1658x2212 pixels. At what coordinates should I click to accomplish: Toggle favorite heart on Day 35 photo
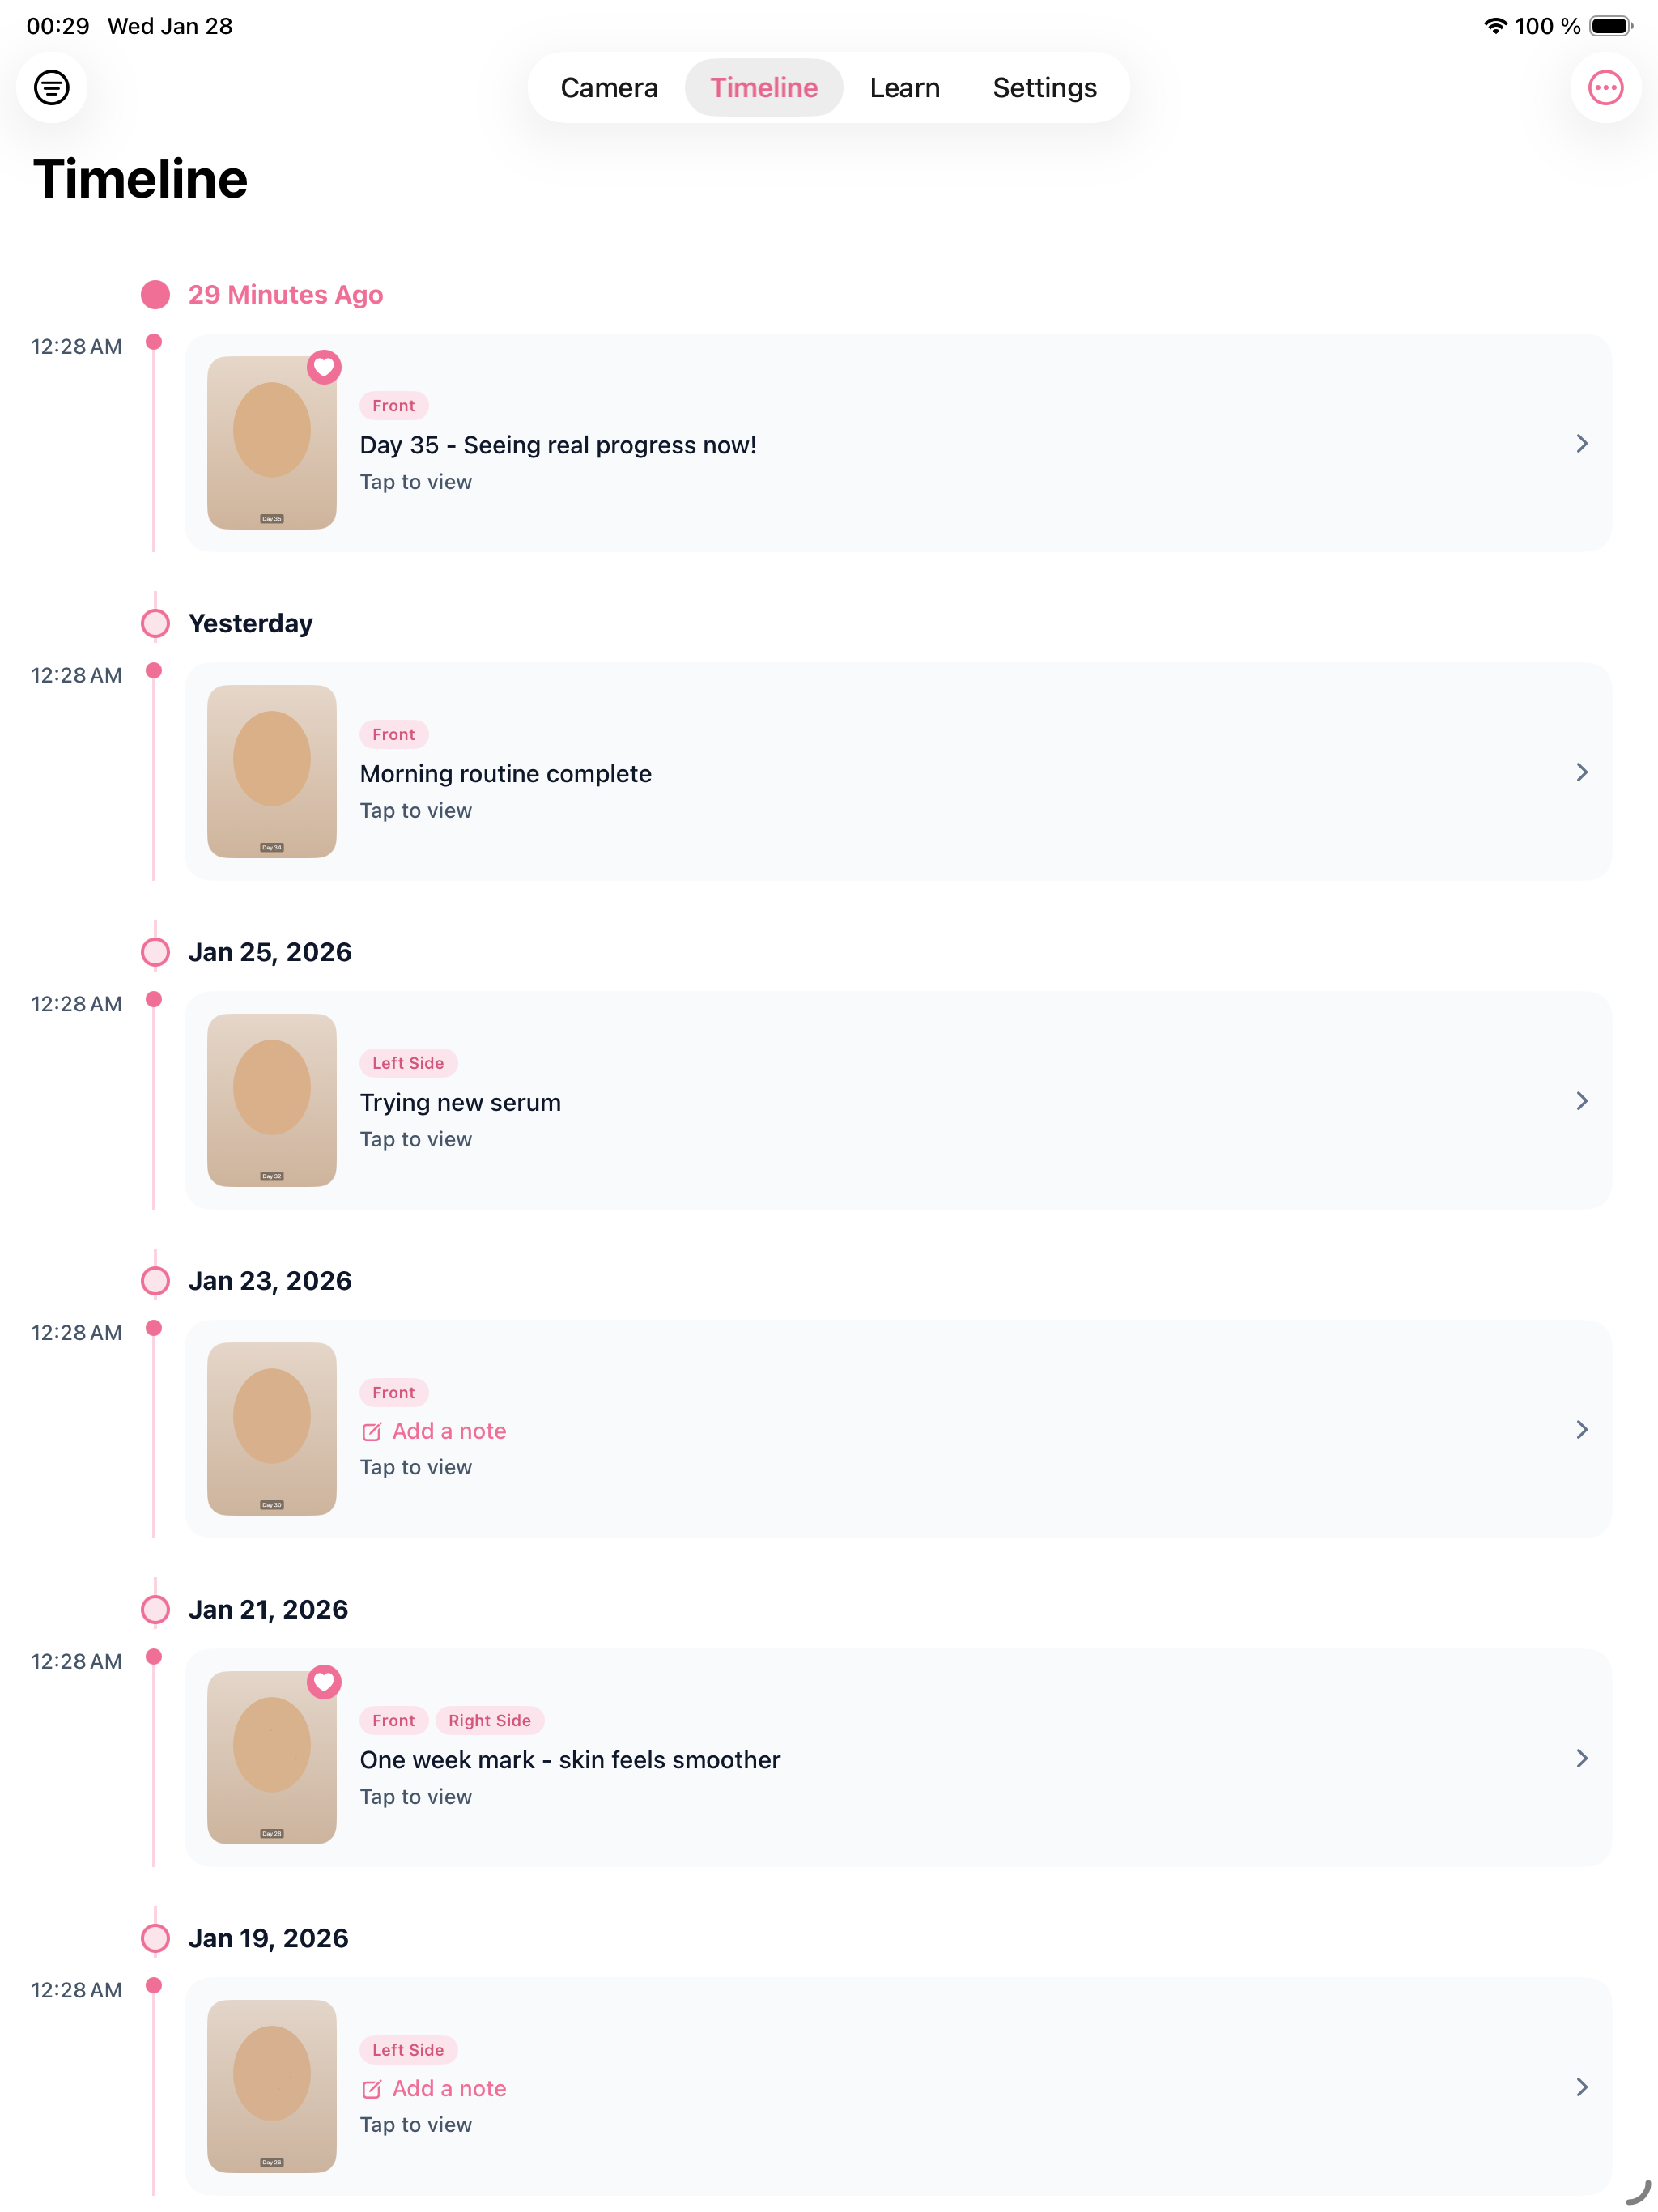(x=324, y=368)
